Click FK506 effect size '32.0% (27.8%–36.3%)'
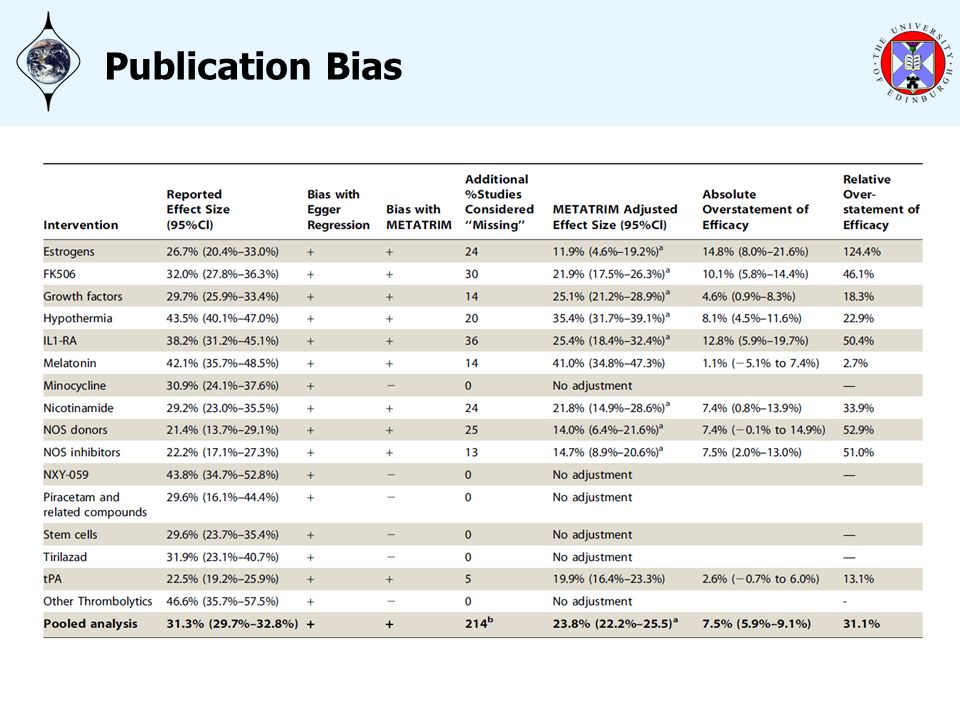Screen dimensions: 960x720 pos(222,274)
